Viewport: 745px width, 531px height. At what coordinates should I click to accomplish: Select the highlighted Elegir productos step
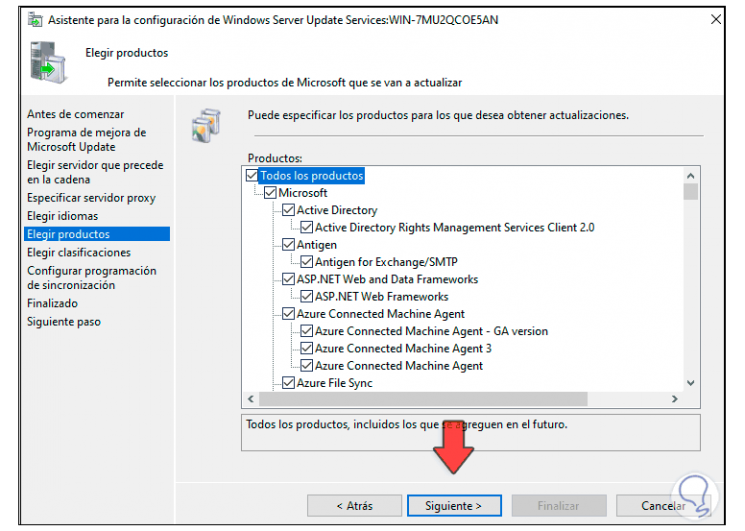pos(97,234)
